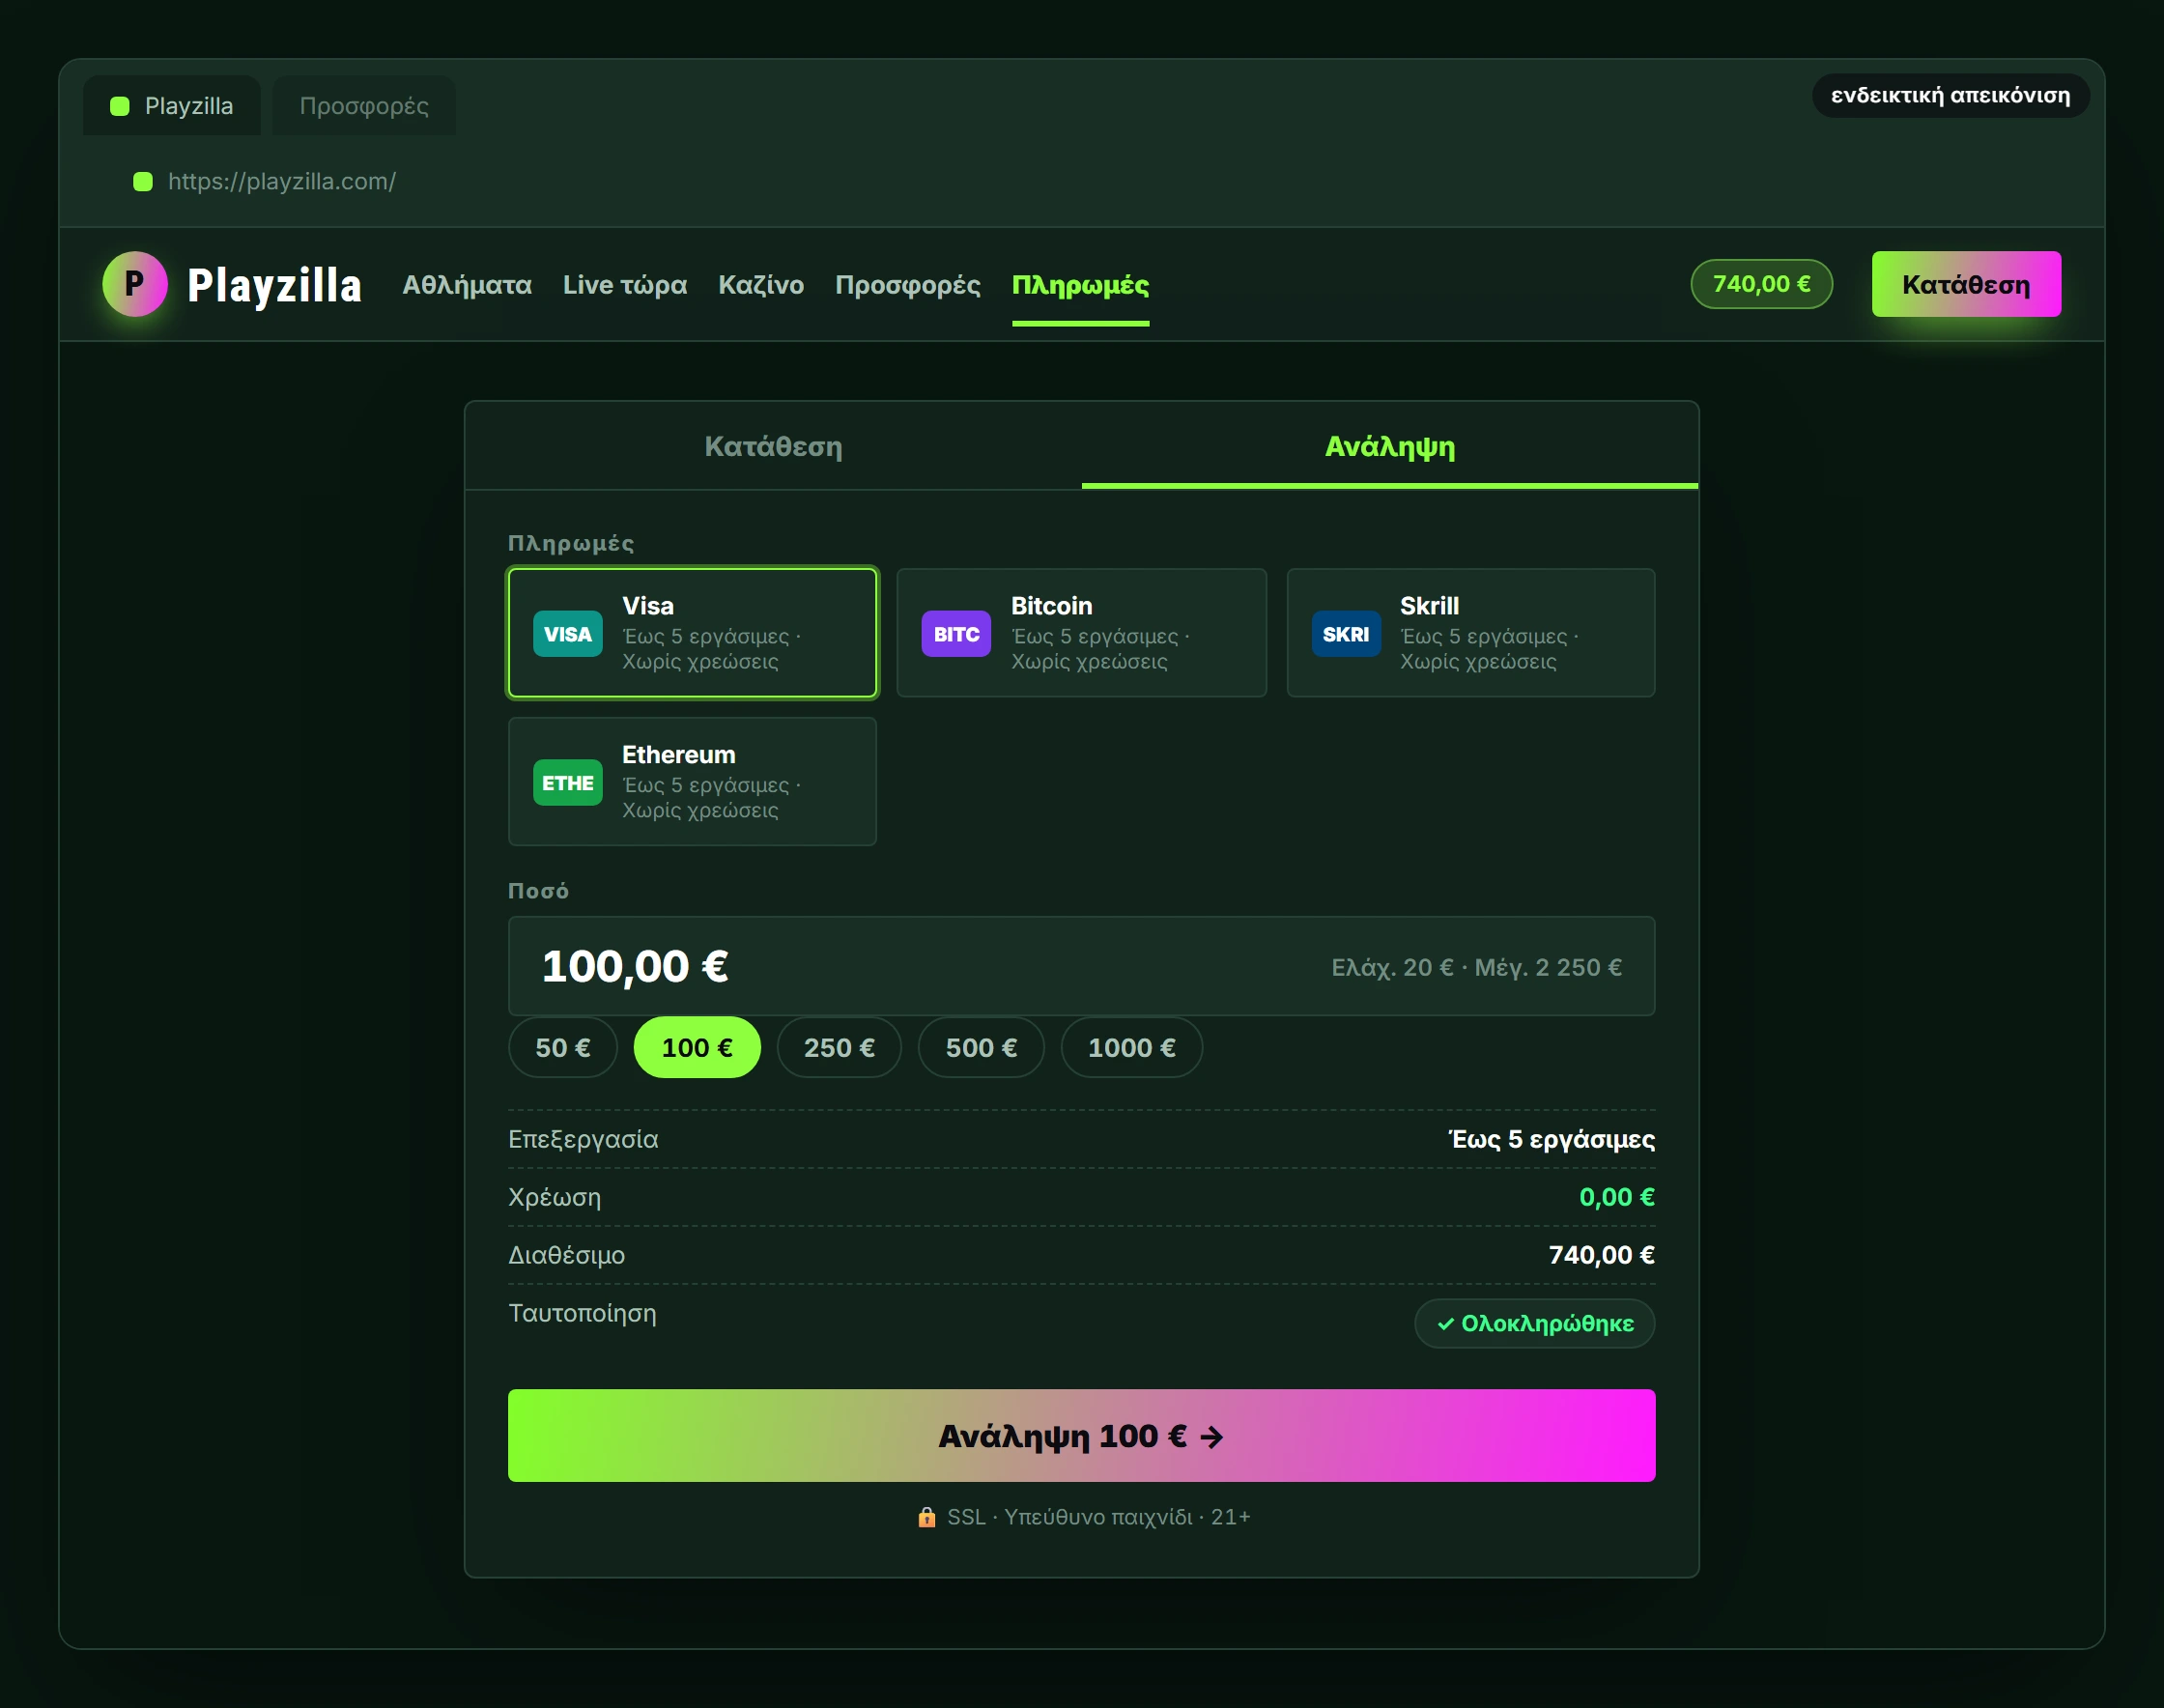This screenshot has height=1708, width=2164.
Task: Open the Προσφορές navigation item
Action: (x=908, y=285)
